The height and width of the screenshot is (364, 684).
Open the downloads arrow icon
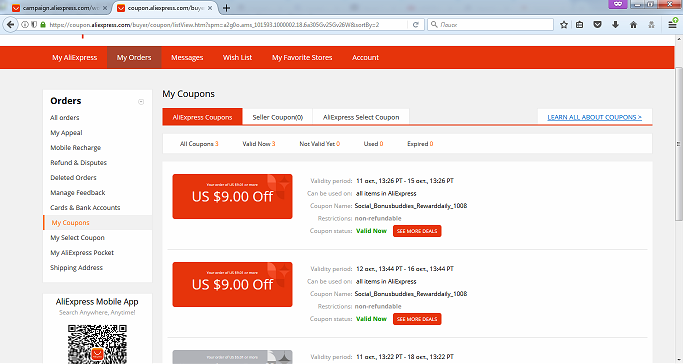[615, 25]
